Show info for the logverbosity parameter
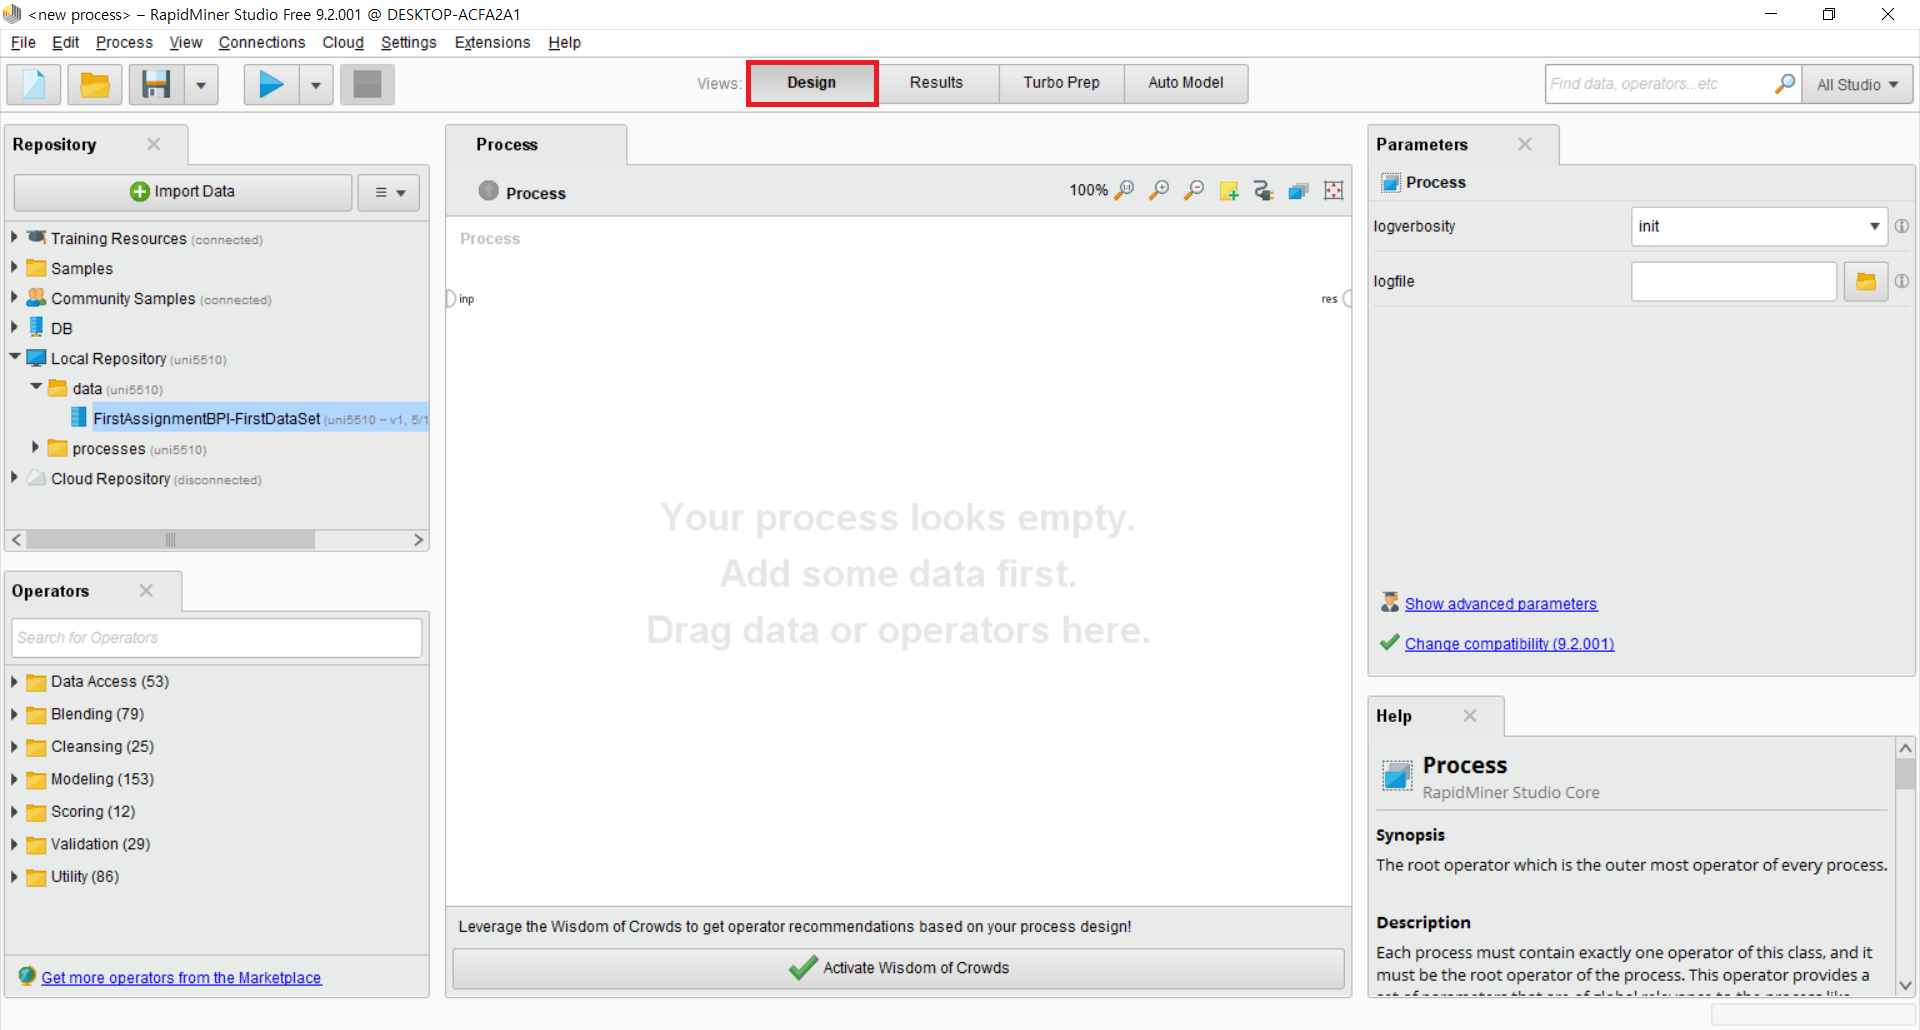This screenshot has height=1030, width=1920. pyautogui.click(x=1902, y=227)
